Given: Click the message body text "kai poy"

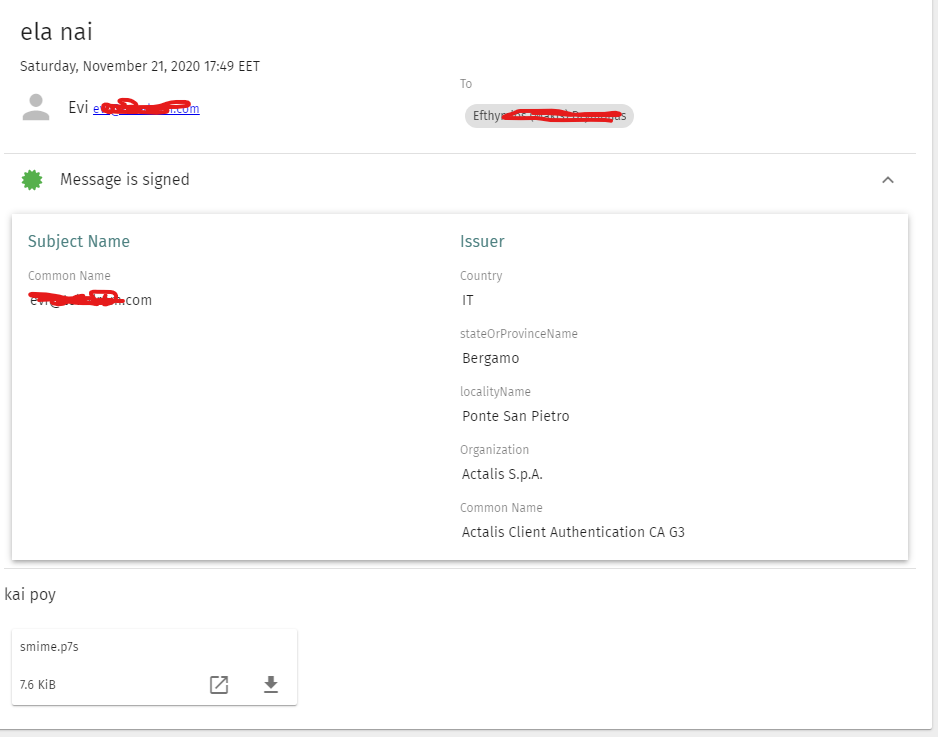Looking at the screenshot, I should click(x=30, y=595).
